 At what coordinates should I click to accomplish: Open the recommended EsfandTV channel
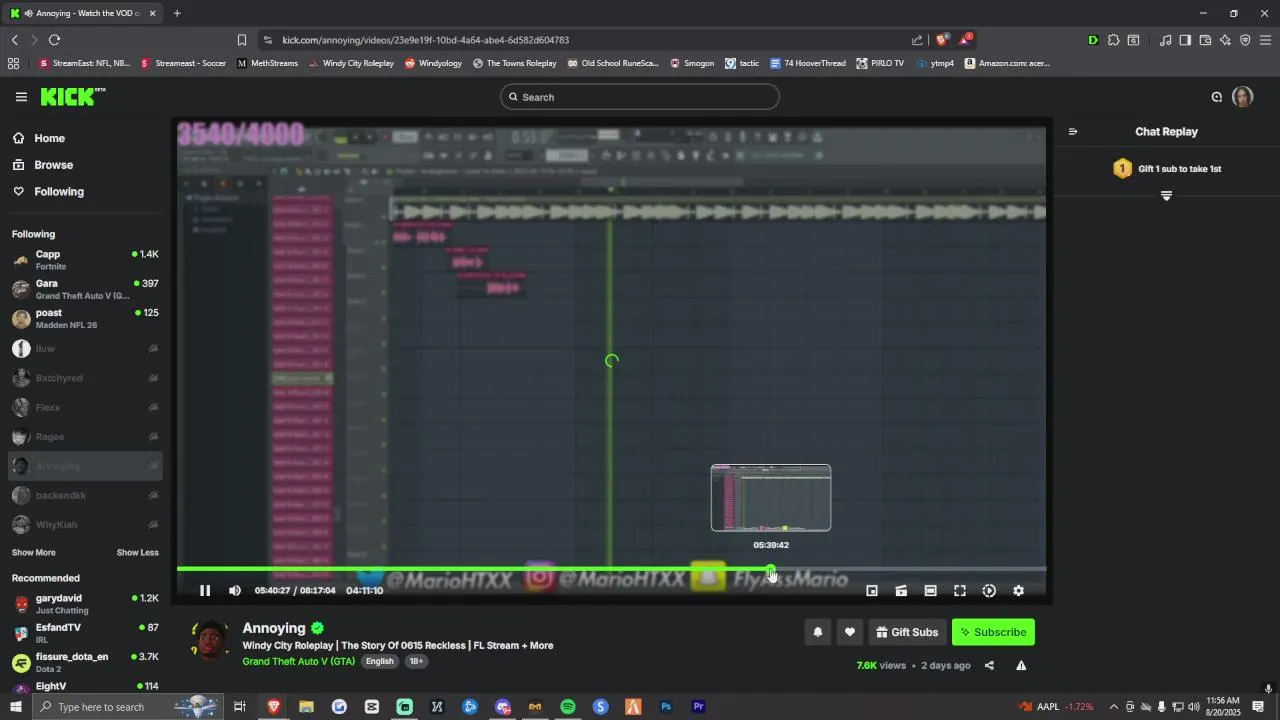(85, 633)
